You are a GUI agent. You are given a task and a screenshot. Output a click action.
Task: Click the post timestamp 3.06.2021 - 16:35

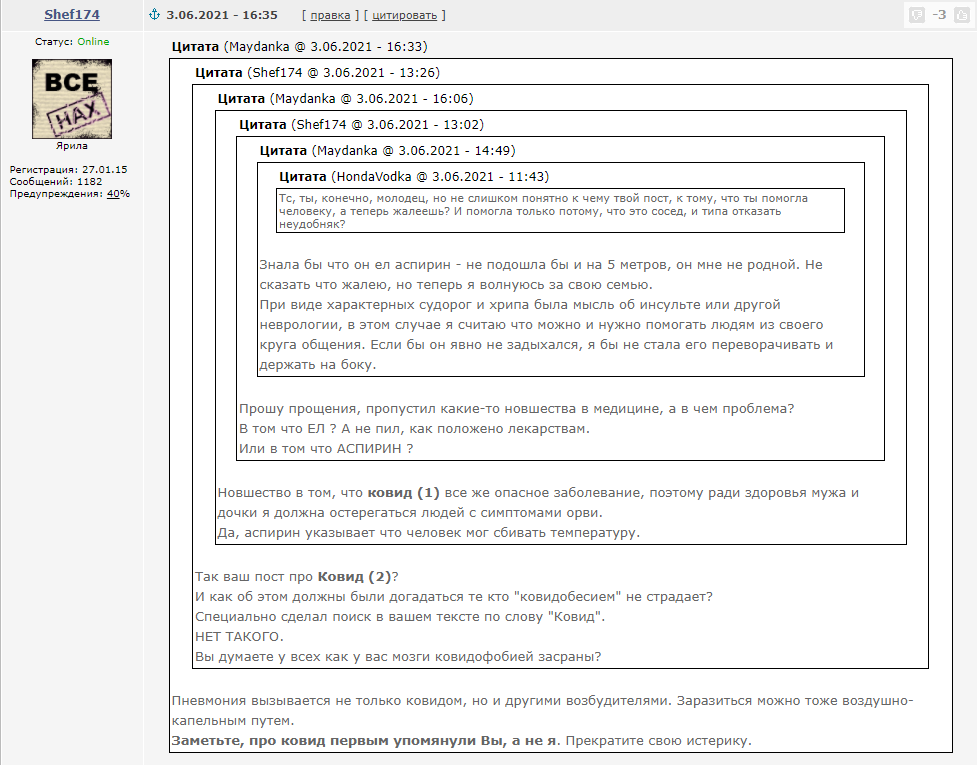222,15
